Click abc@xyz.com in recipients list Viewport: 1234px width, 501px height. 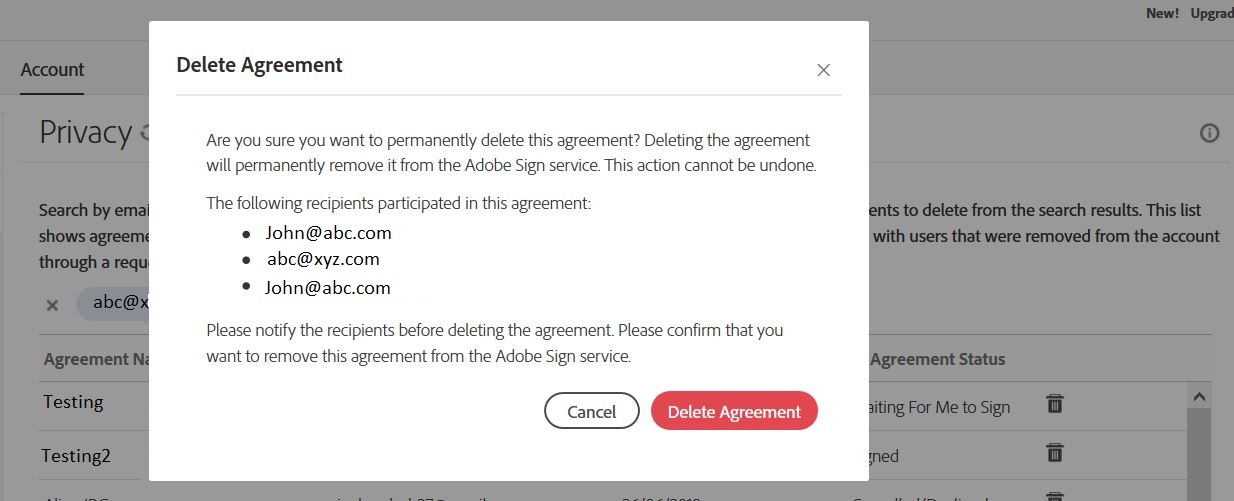(323, 259)
